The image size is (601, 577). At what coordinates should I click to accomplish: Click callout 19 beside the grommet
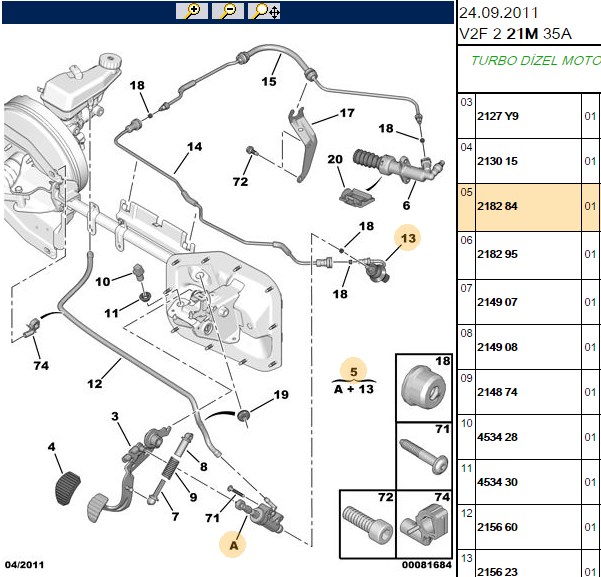click(x=281, y=395)
